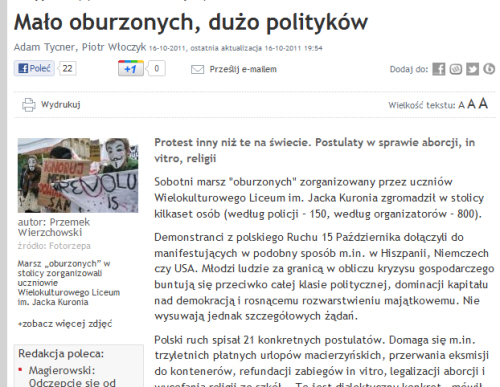
Task: Open the Wydrukuj print link
Action: point(61,105)
